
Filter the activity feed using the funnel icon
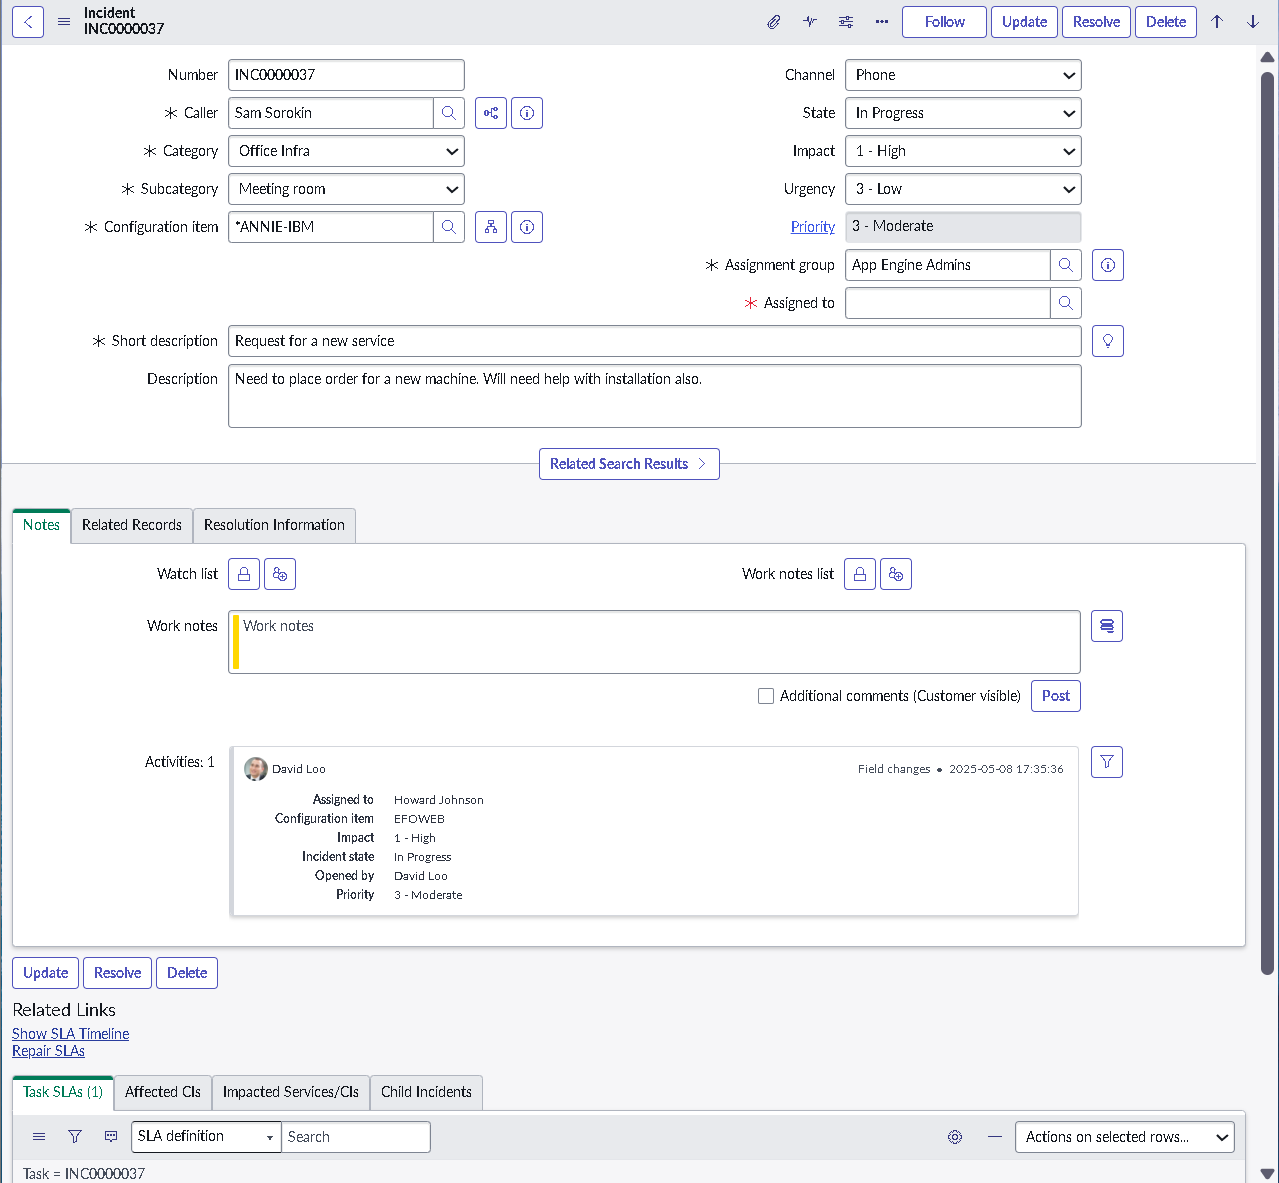point(1106,762)
